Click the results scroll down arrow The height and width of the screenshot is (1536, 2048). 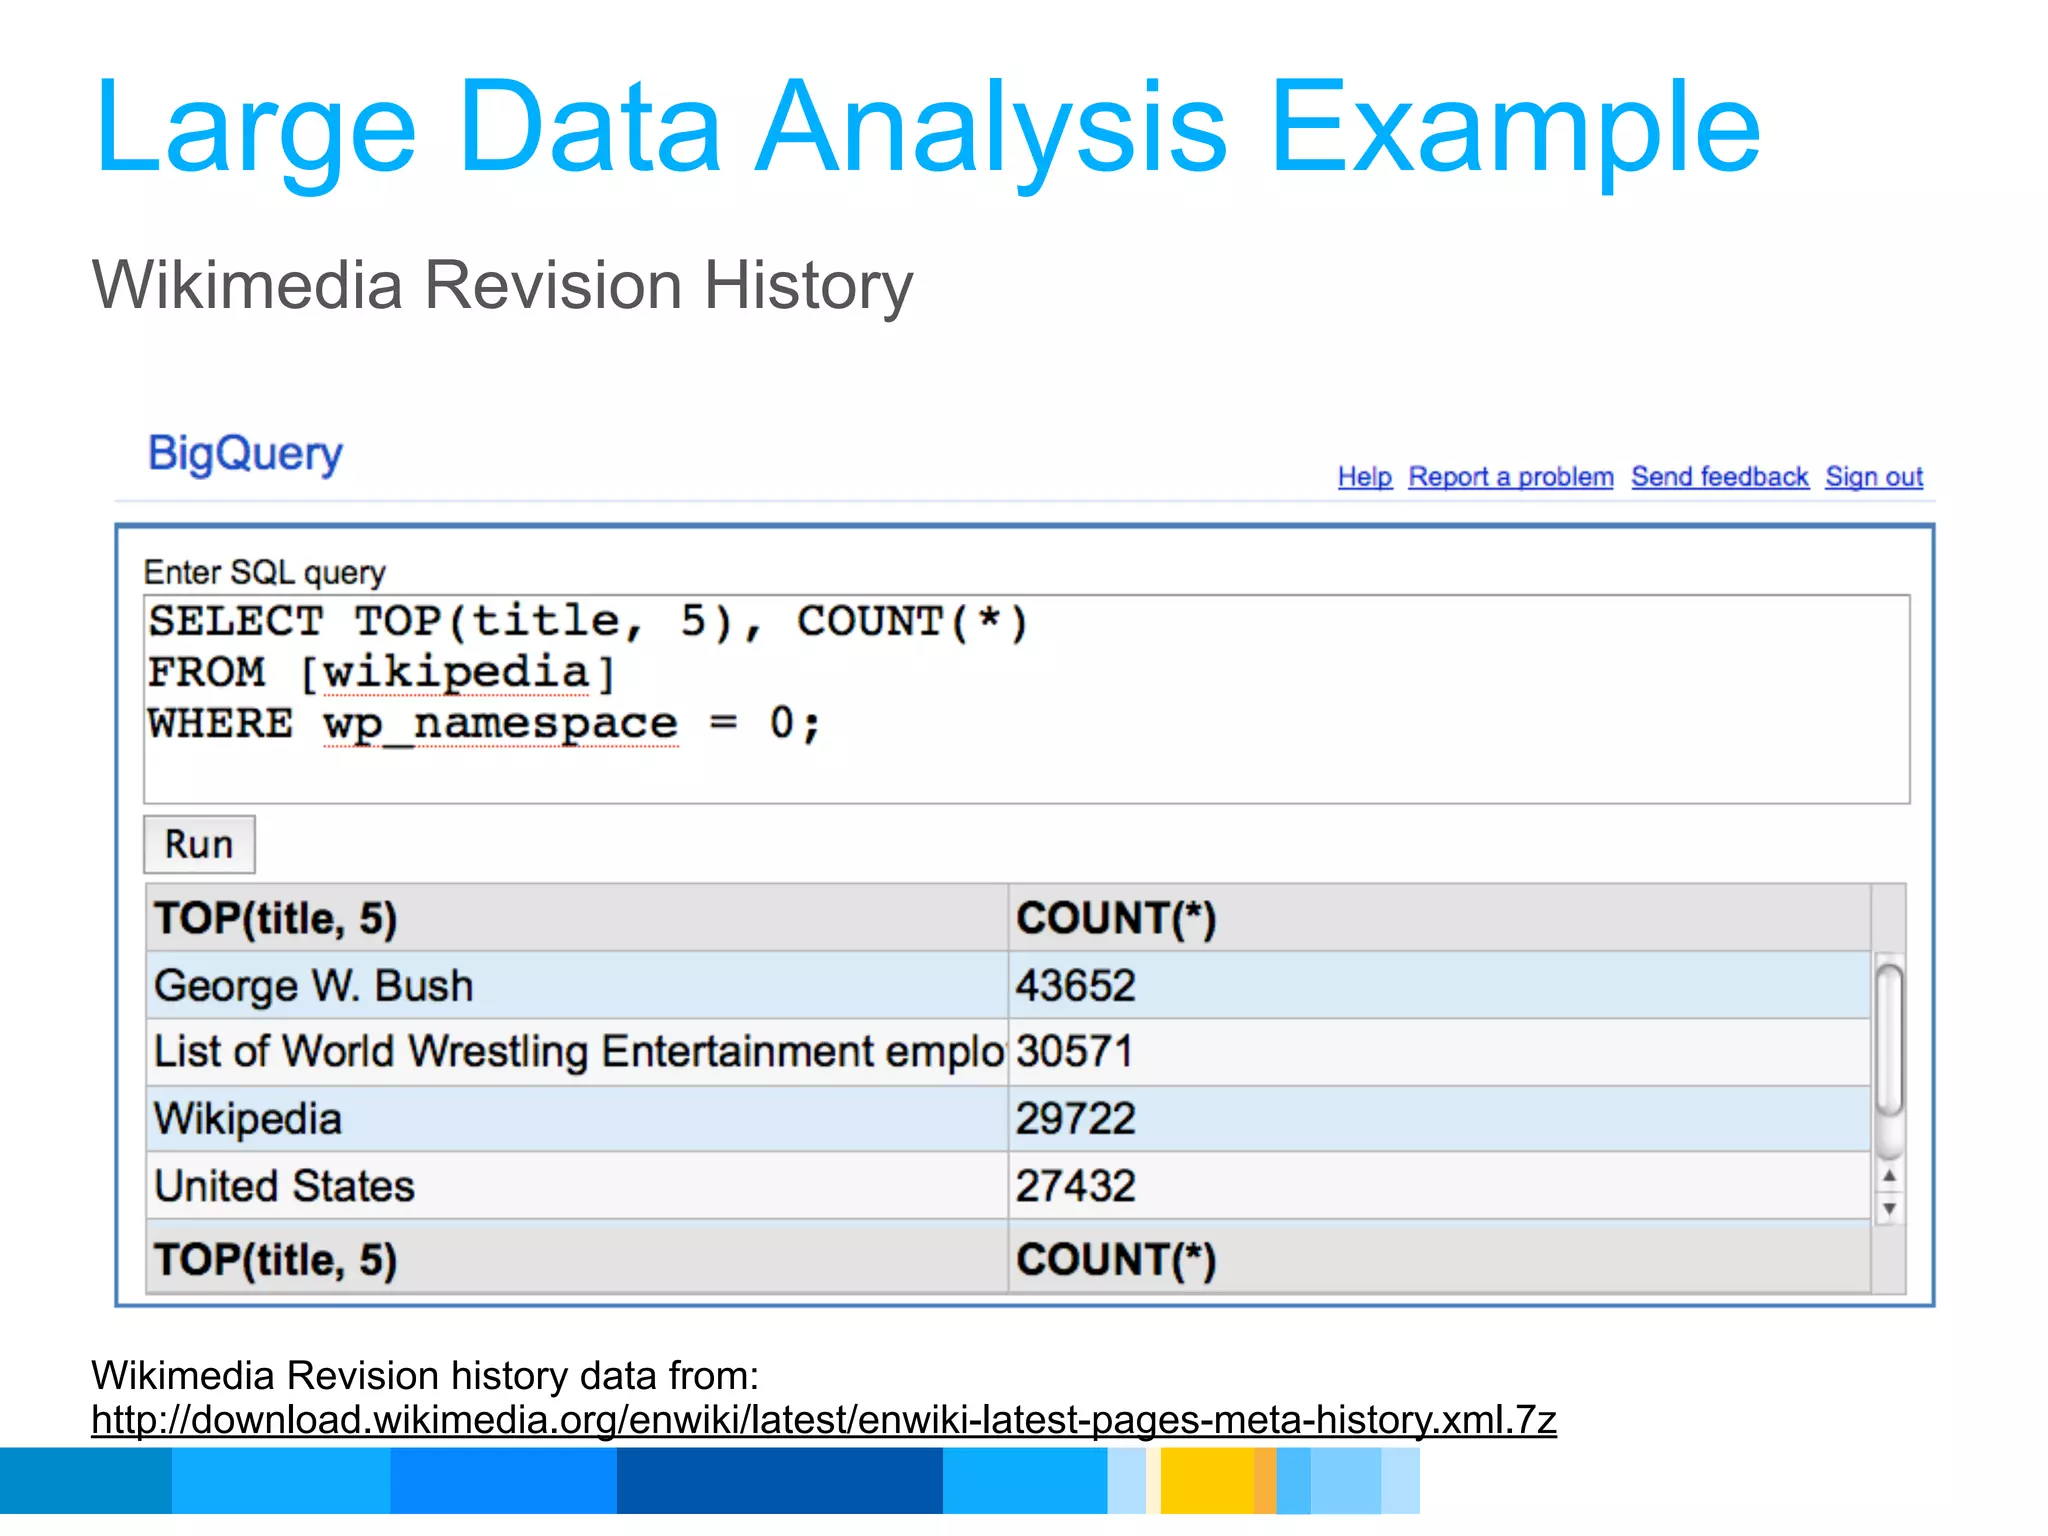coord(1889,1208)
